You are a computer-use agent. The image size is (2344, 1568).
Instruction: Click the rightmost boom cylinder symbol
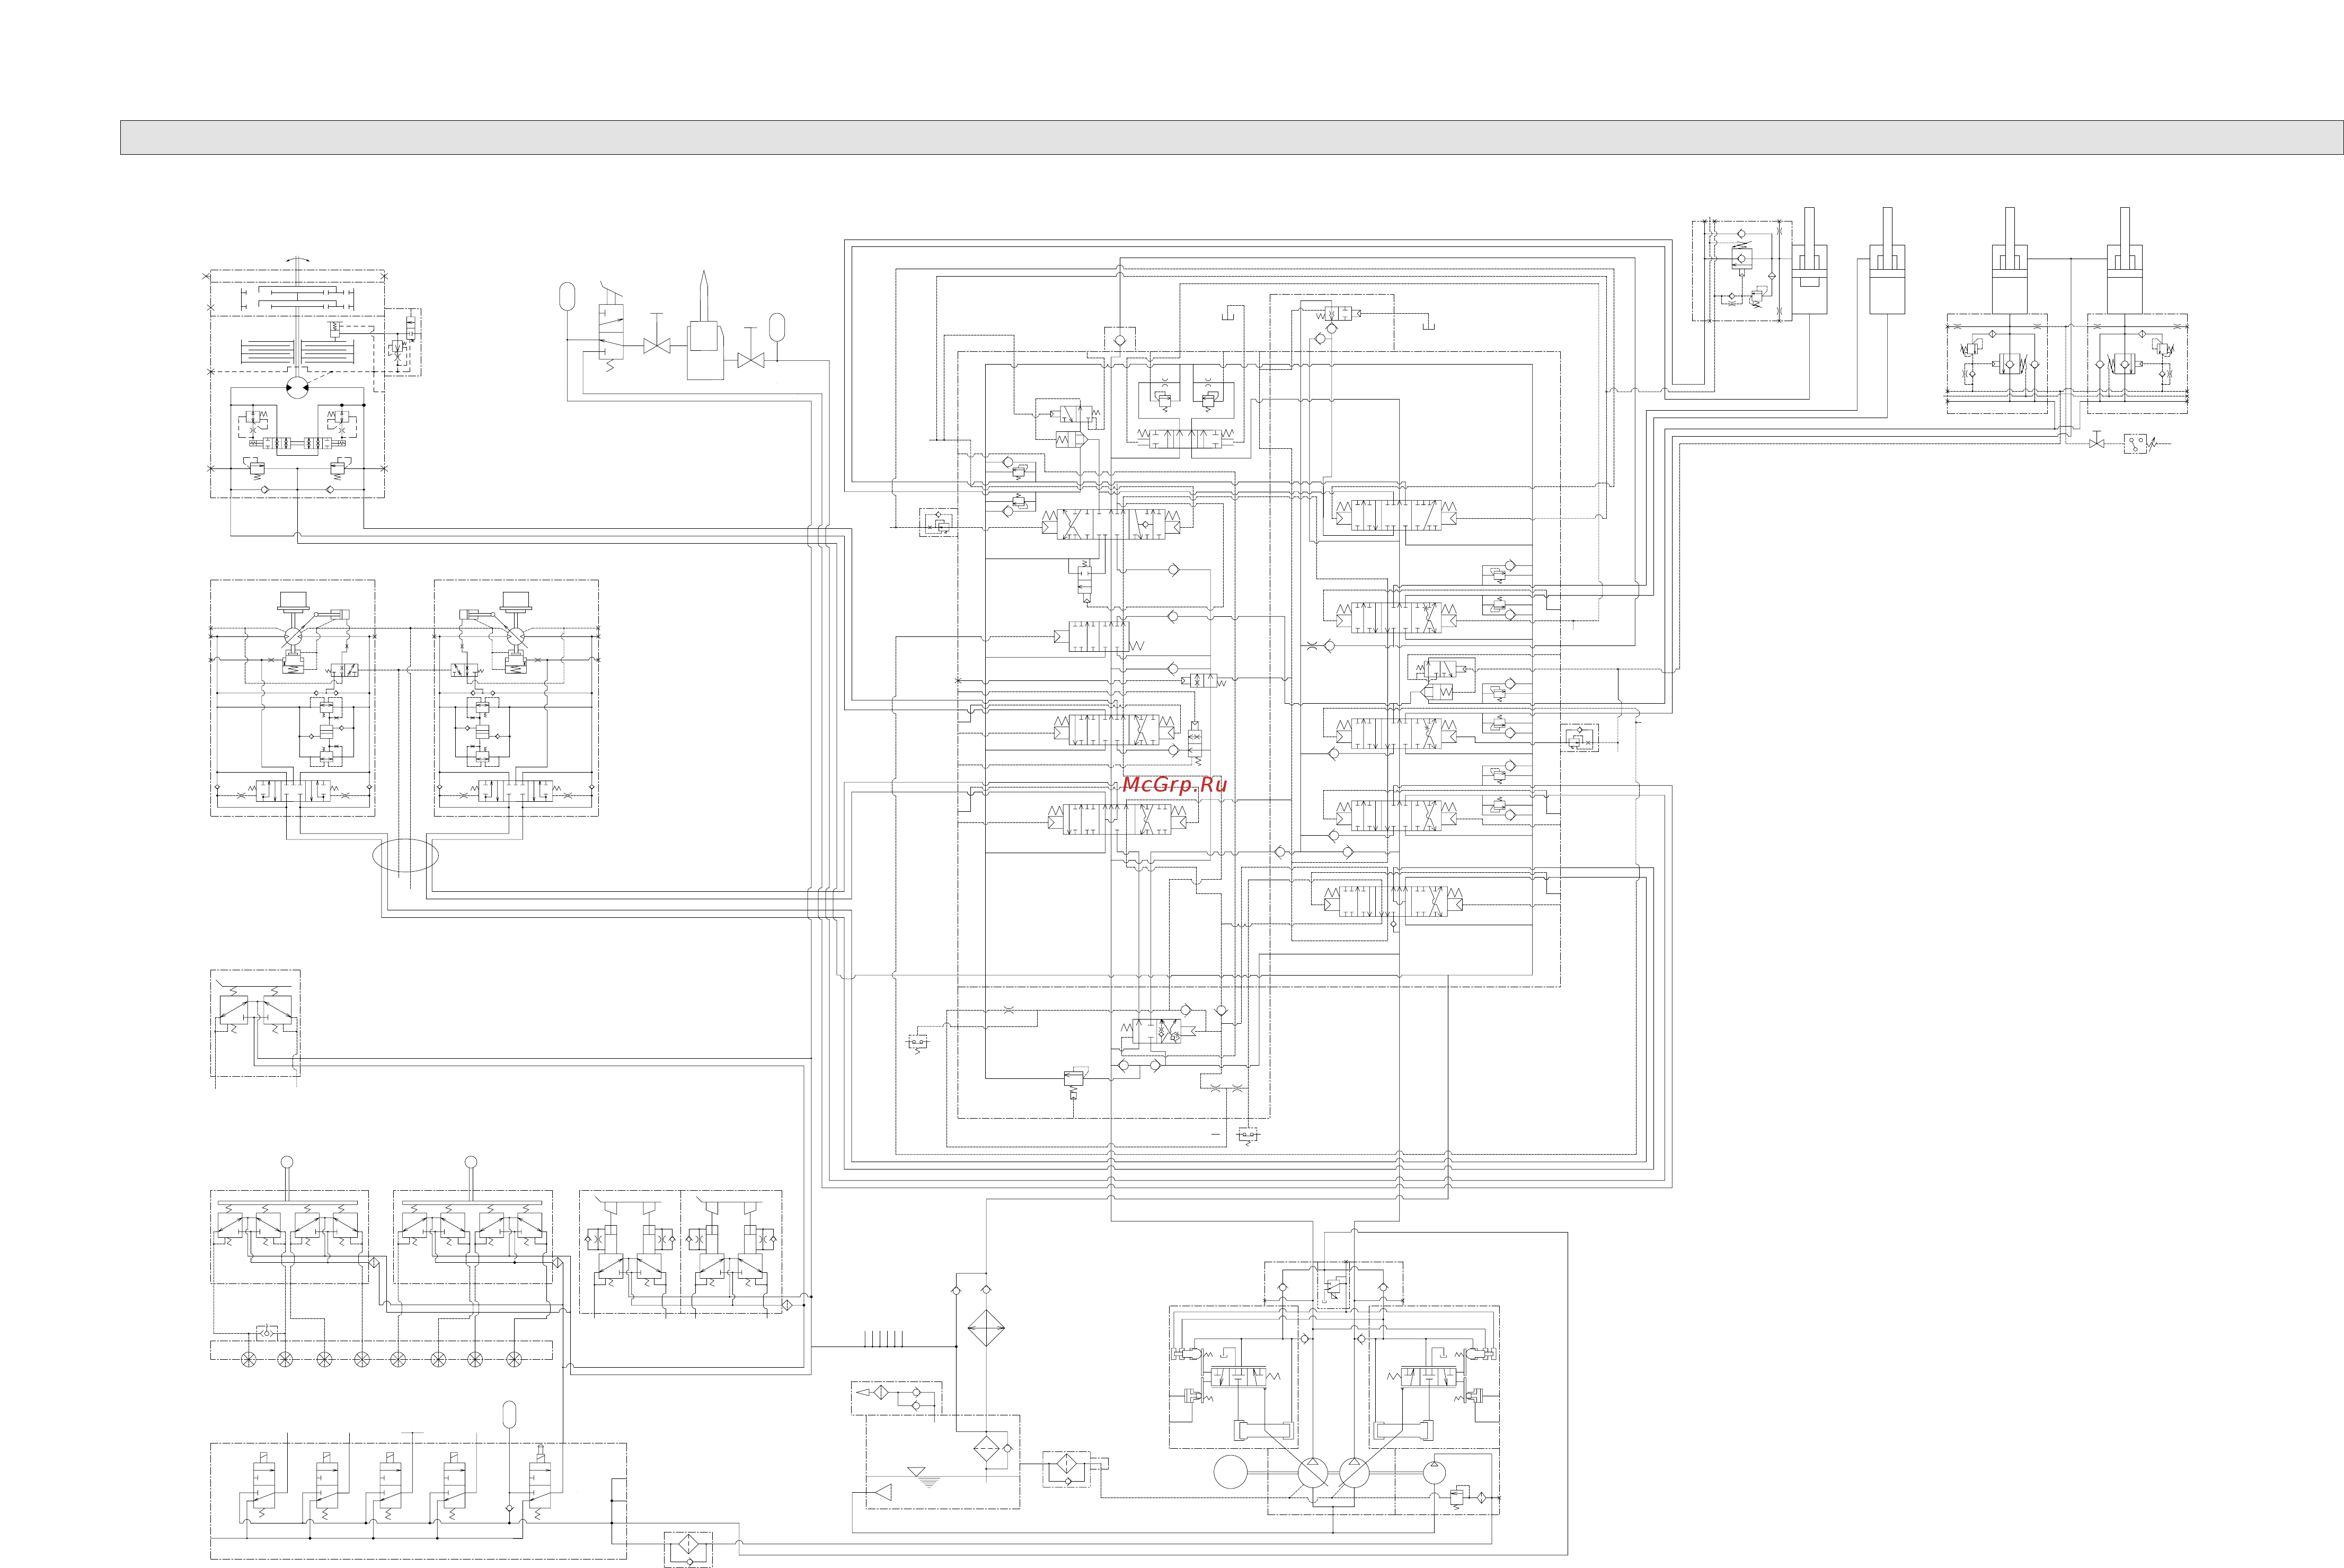click(2124, 261)
